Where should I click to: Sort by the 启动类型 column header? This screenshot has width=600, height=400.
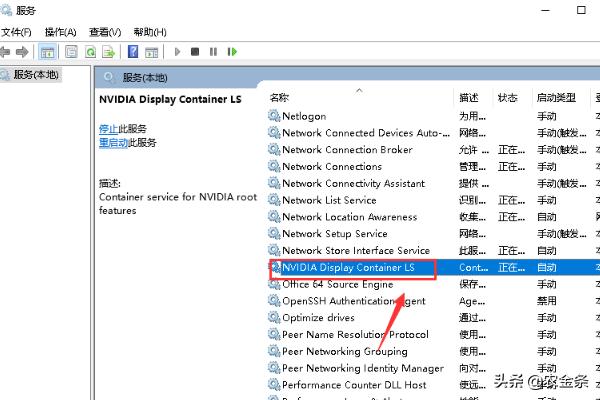(556, 98)
